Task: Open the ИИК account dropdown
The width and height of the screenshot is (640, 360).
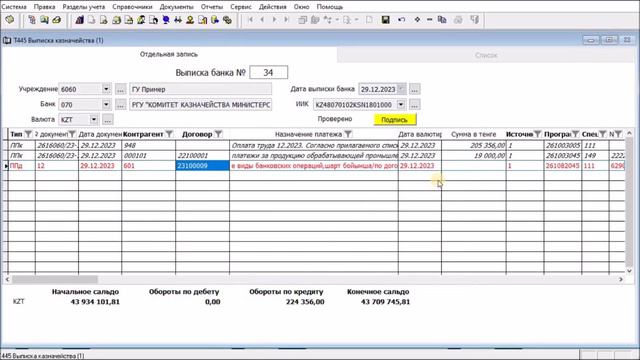Action: tap(401, 104)
